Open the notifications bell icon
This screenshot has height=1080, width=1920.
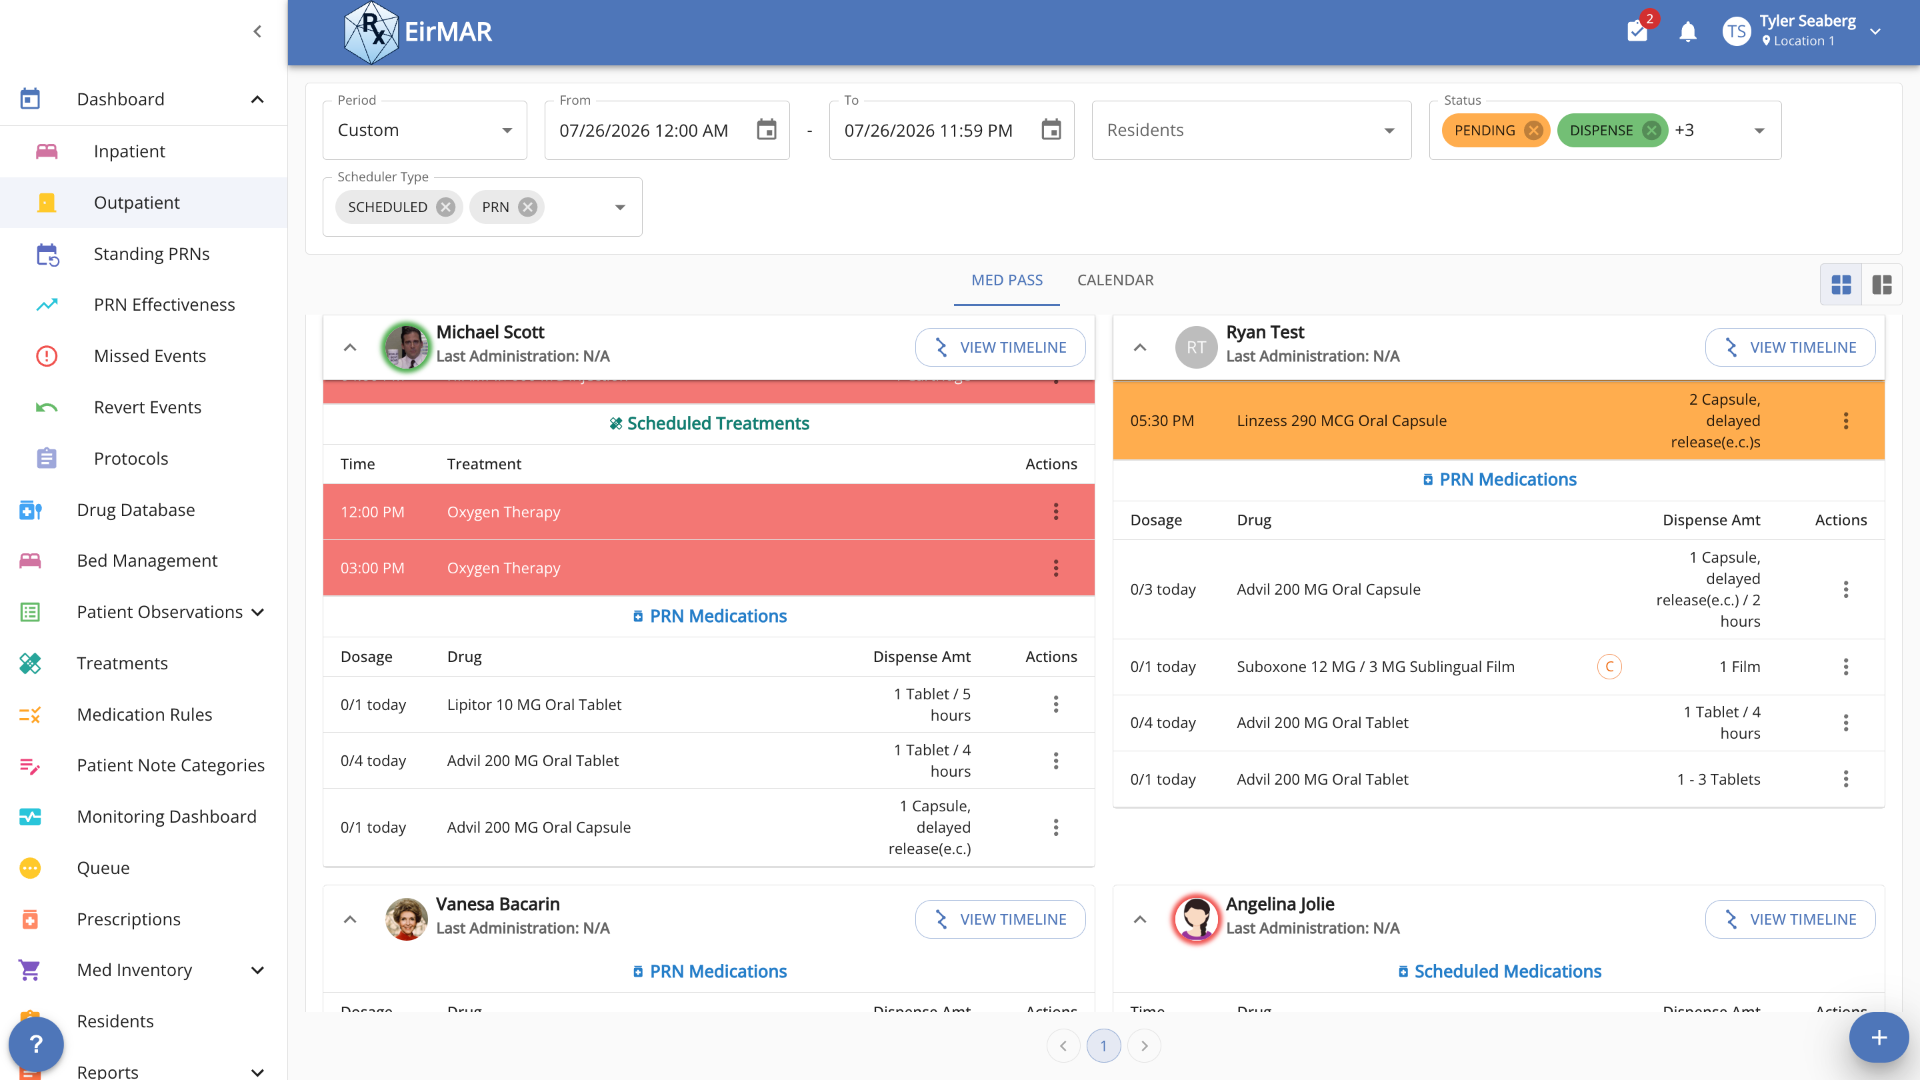[x=1688, y=32]
